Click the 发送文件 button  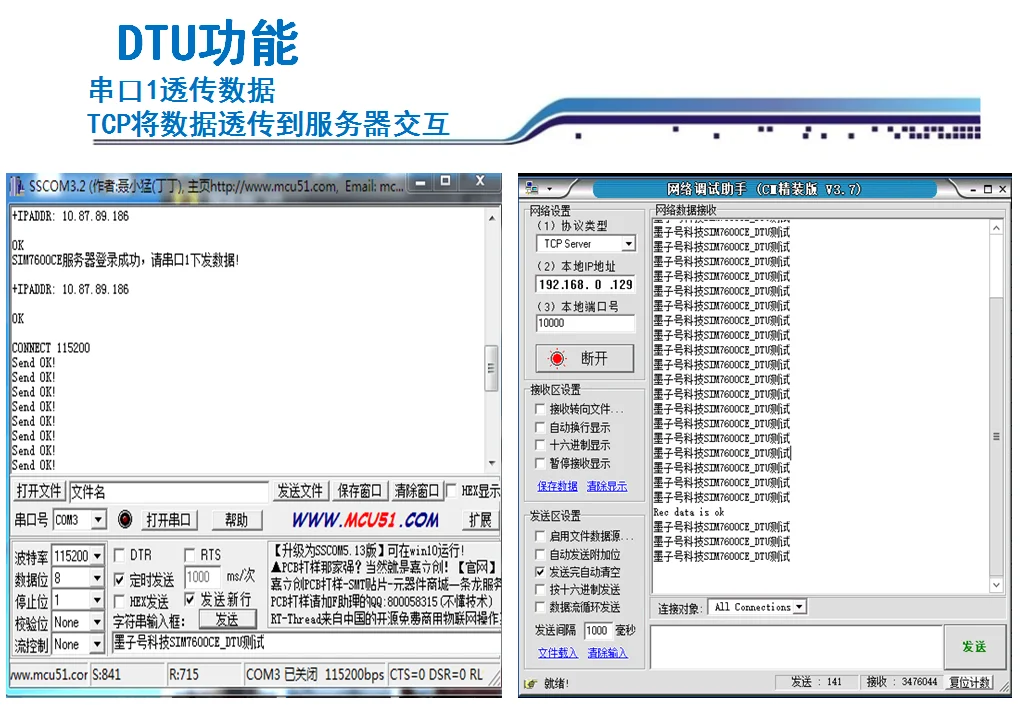pos(300,490)
